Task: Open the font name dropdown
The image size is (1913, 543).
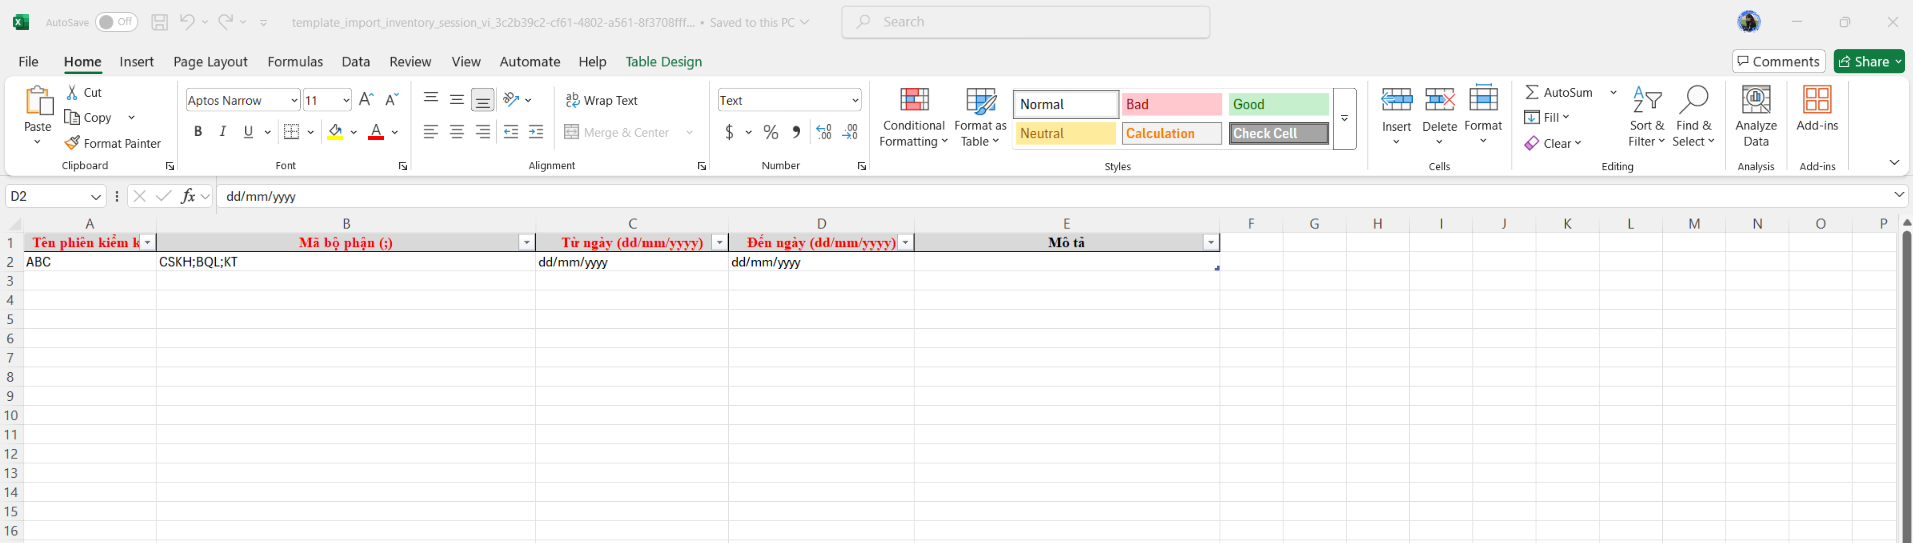Action: pos(294,100)
